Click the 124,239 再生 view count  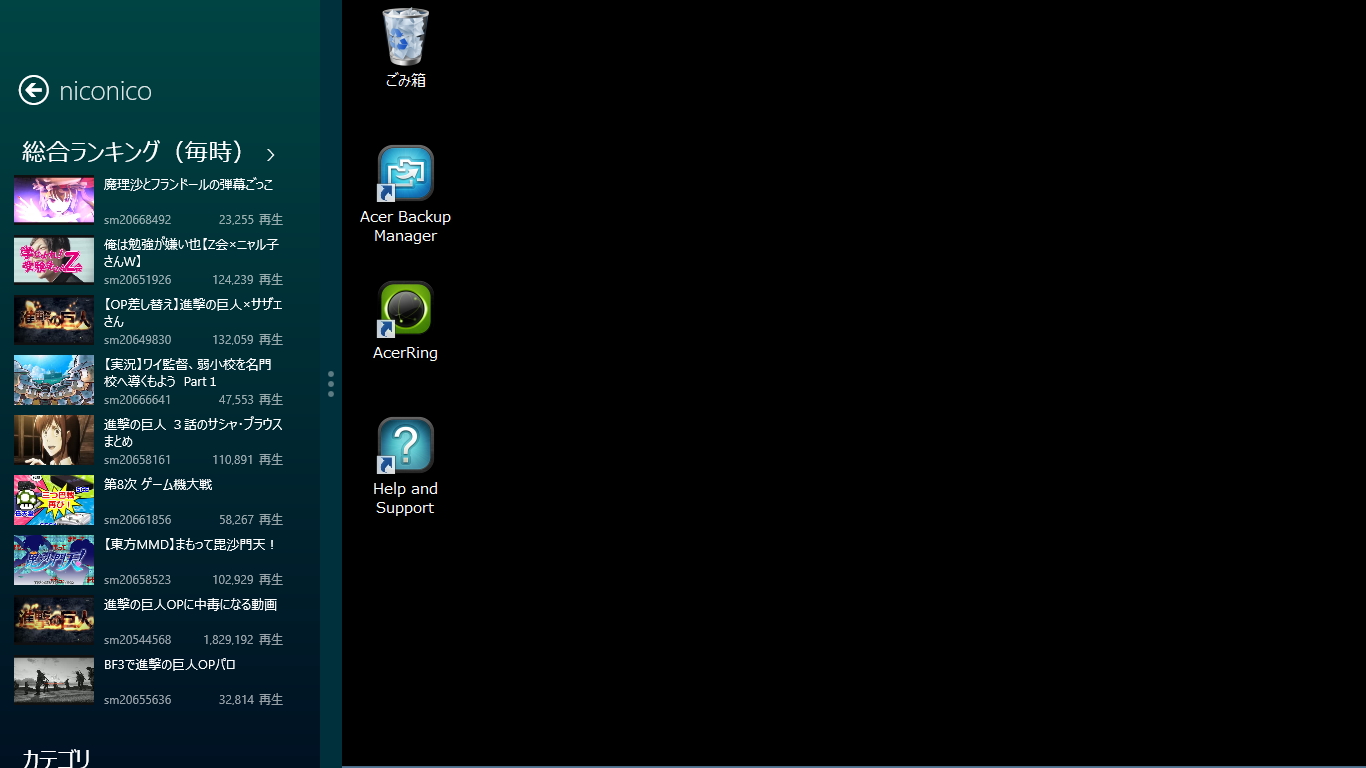tap(248, 280)
